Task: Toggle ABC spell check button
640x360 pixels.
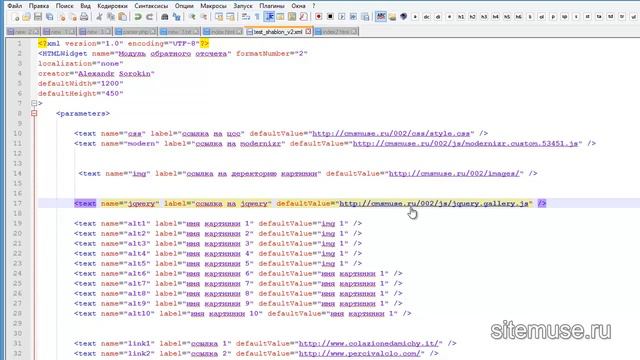Action: pos(381,17)
